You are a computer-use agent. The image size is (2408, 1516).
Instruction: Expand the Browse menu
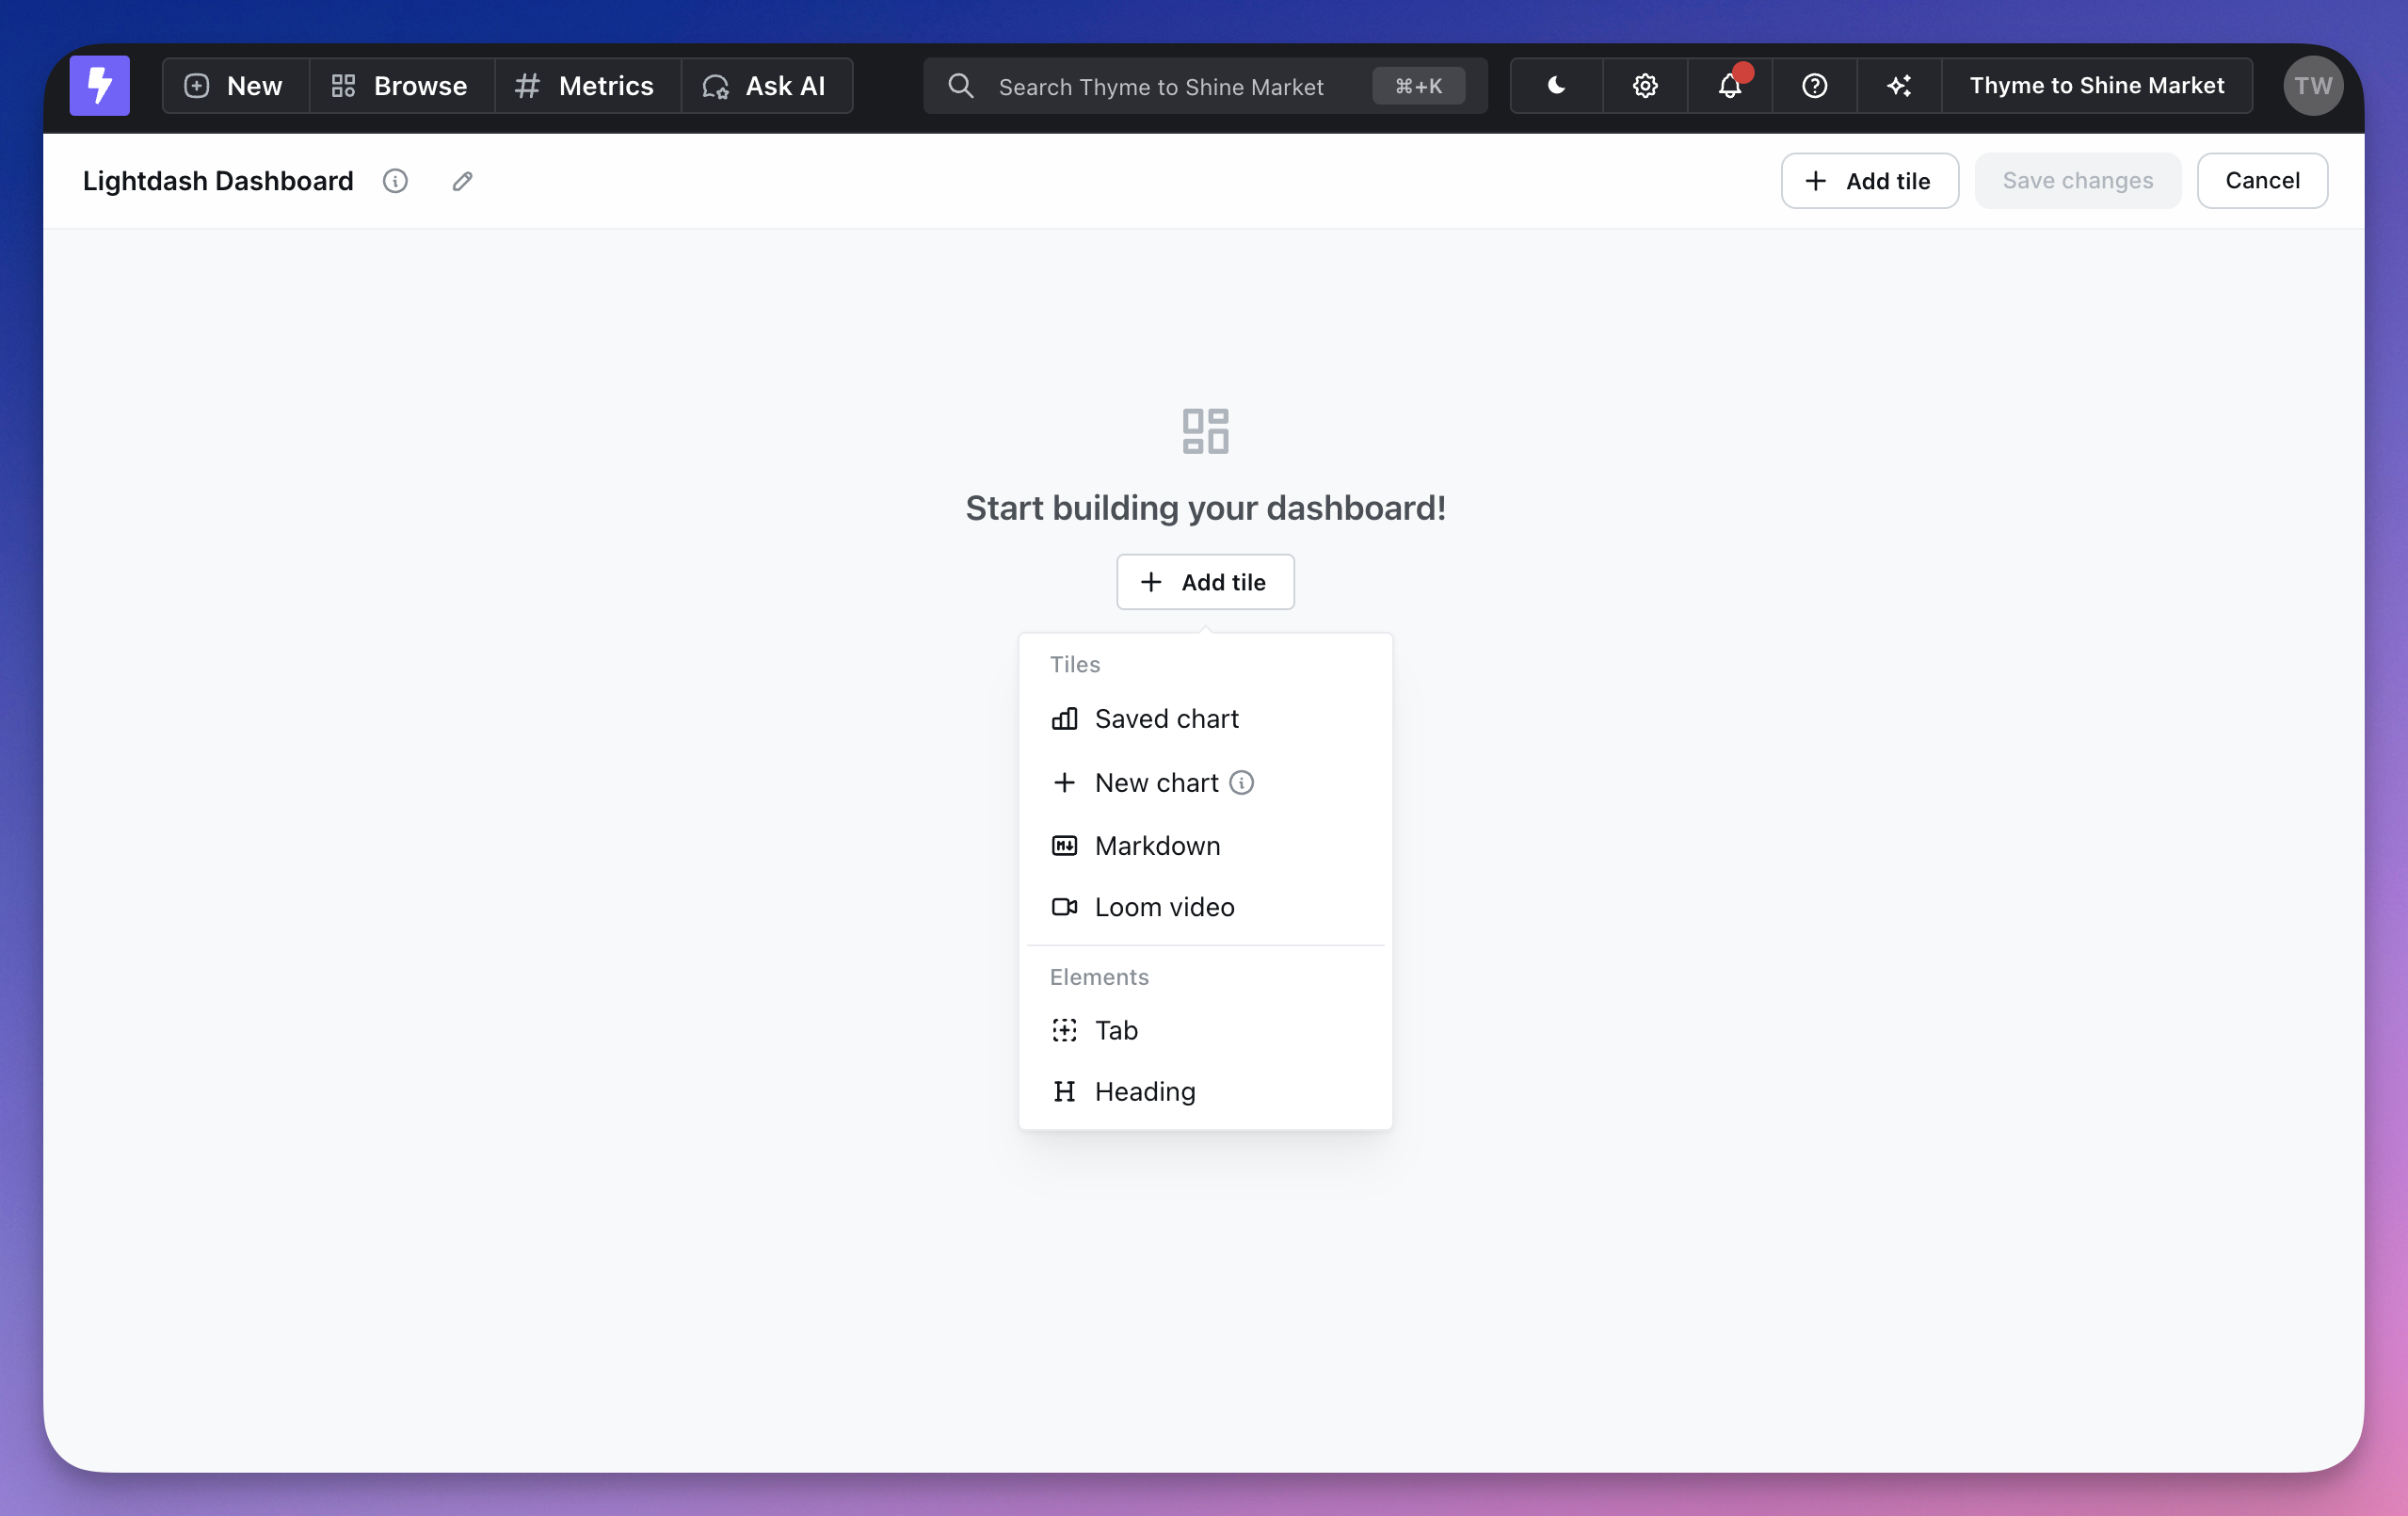pyautogui.click(x=401, y=86)
